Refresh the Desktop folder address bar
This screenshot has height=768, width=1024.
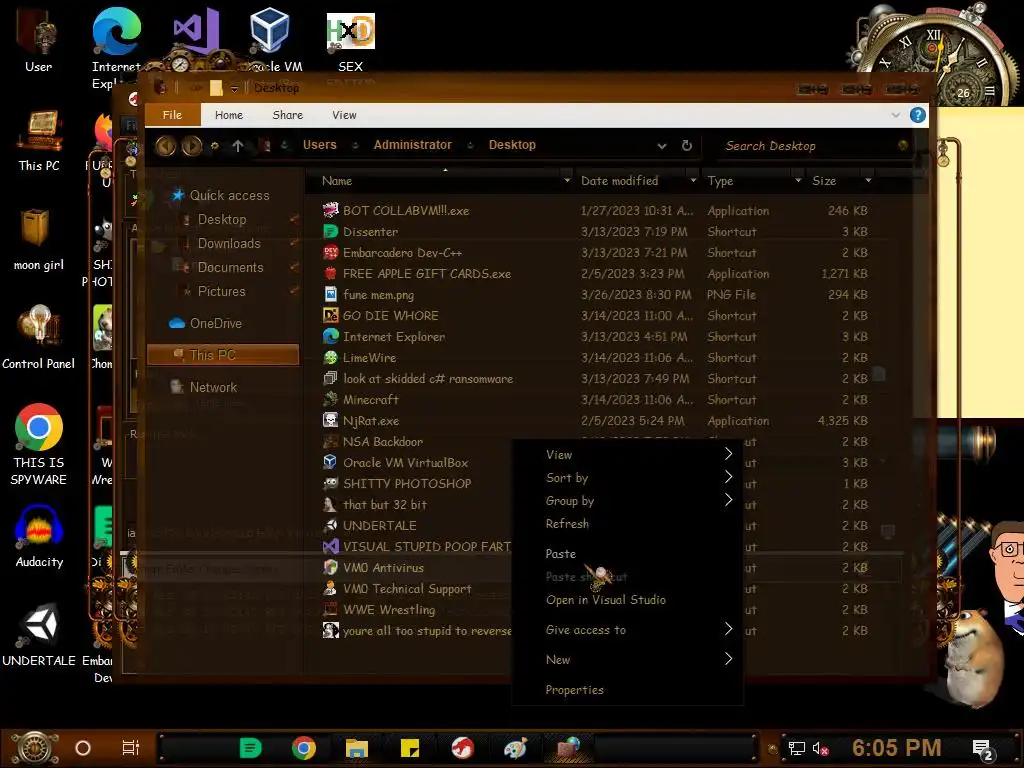click(686, 146)
